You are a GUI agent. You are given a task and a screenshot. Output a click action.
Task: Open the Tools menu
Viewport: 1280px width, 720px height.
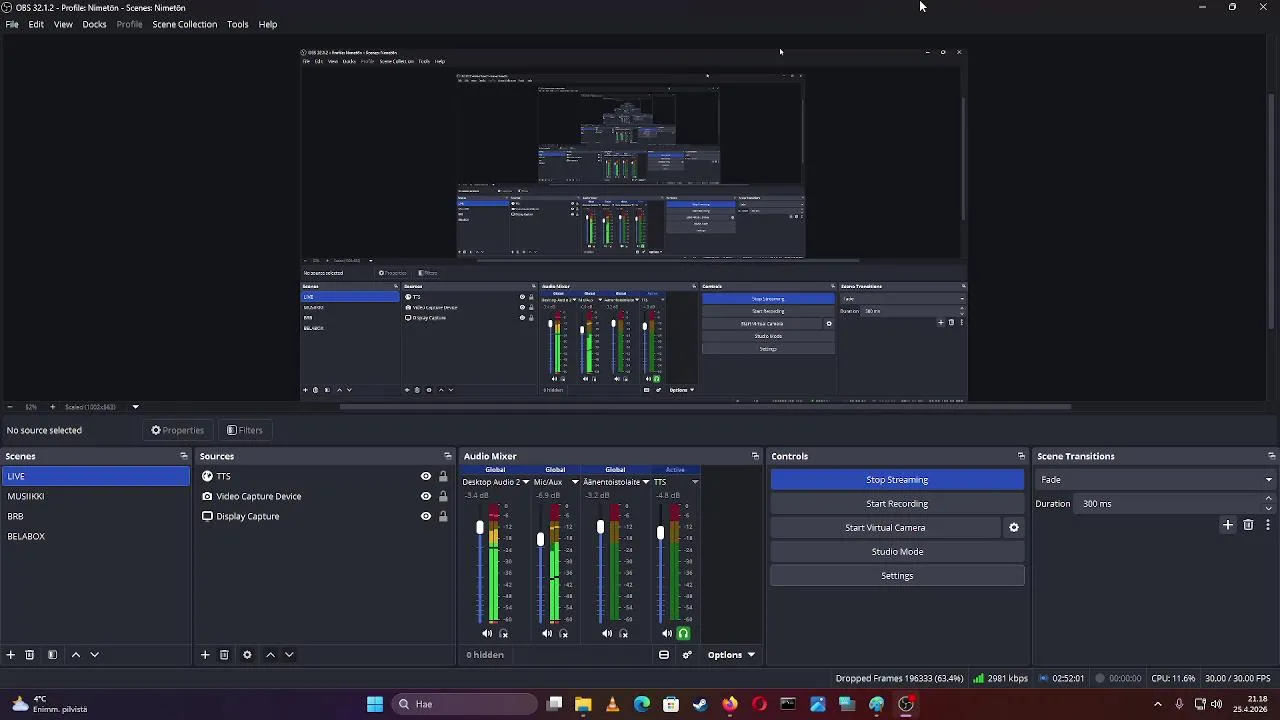point(238,24)
